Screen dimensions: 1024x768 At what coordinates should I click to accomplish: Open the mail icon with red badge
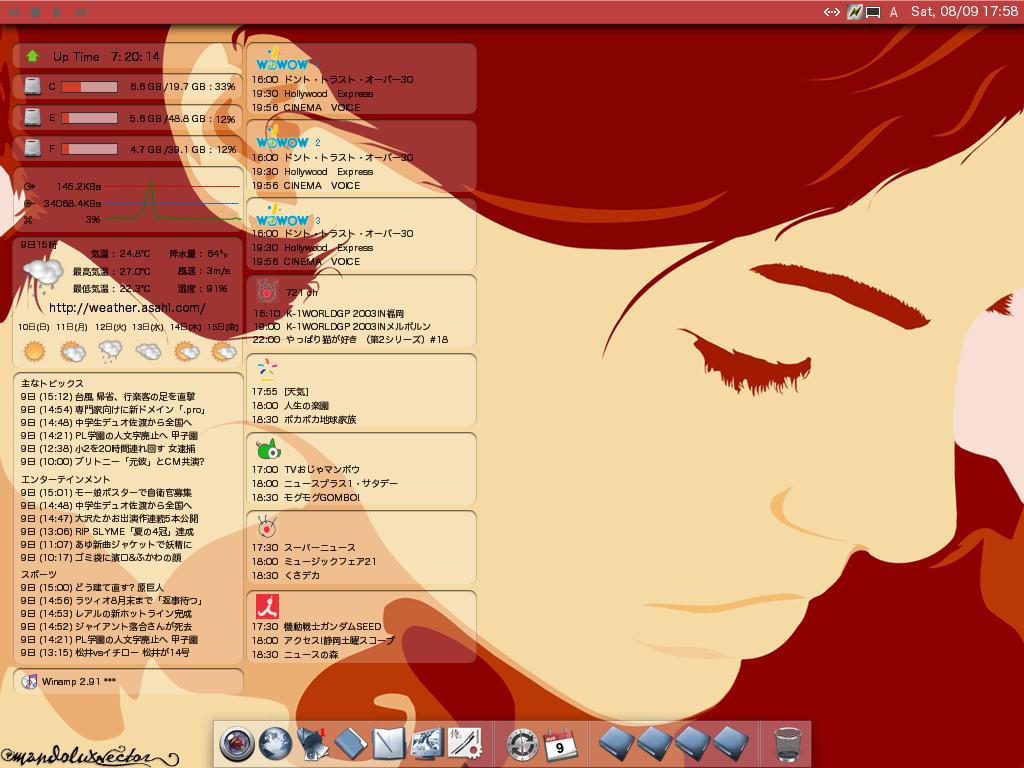click(313, 744)
